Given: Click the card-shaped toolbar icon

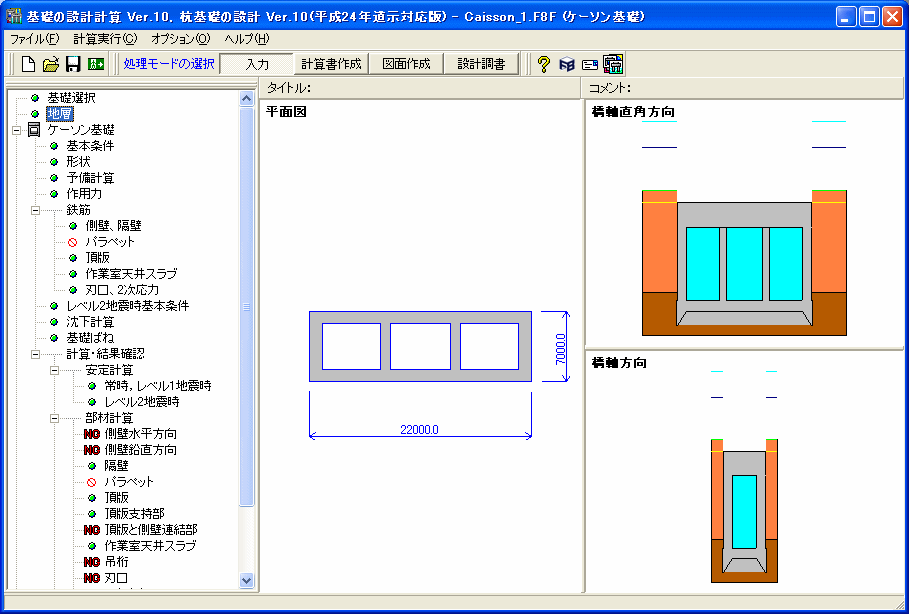Looking at the screenshot, I should click(590, 64).
